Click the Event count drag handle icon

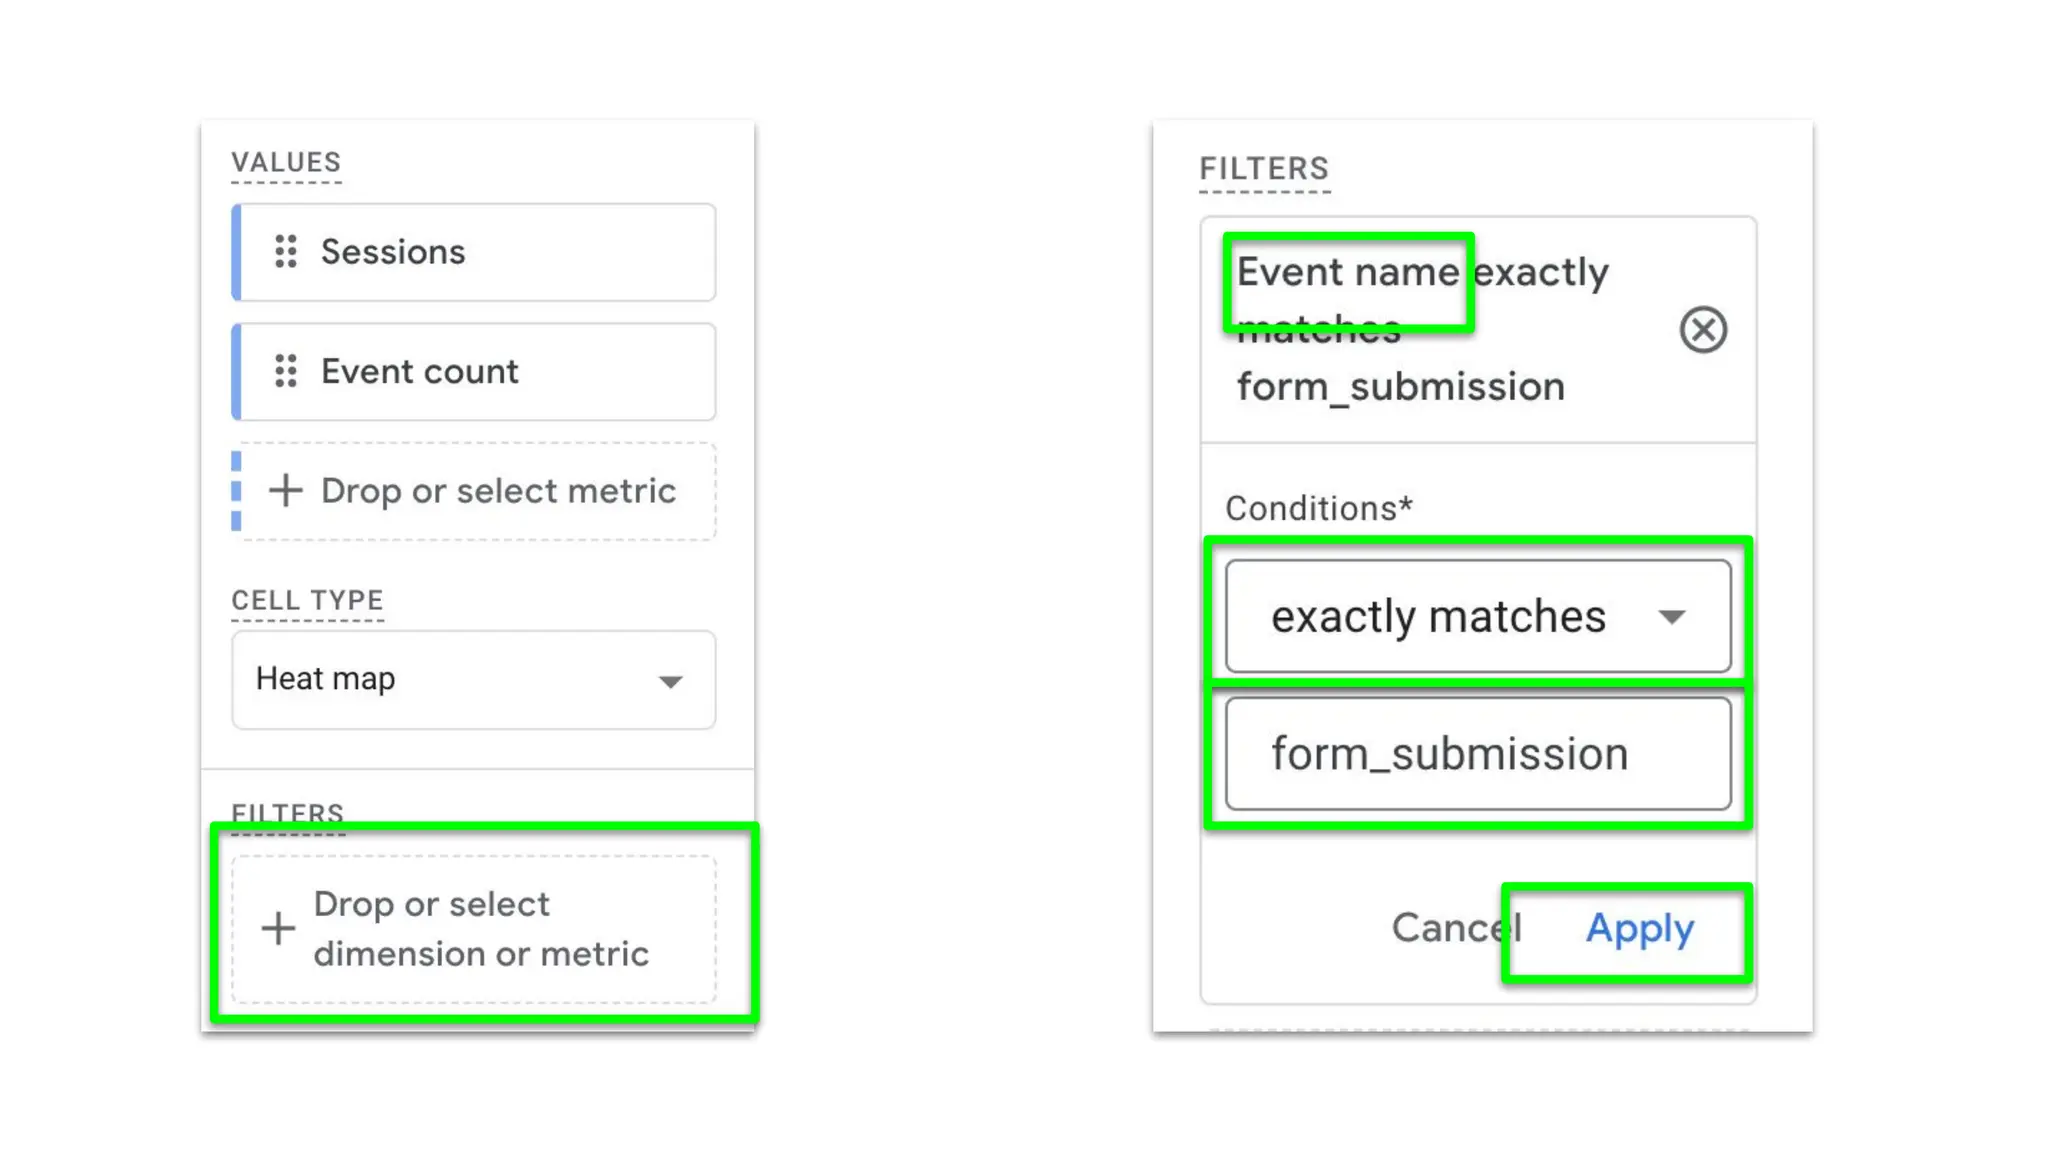click(286, 371)
